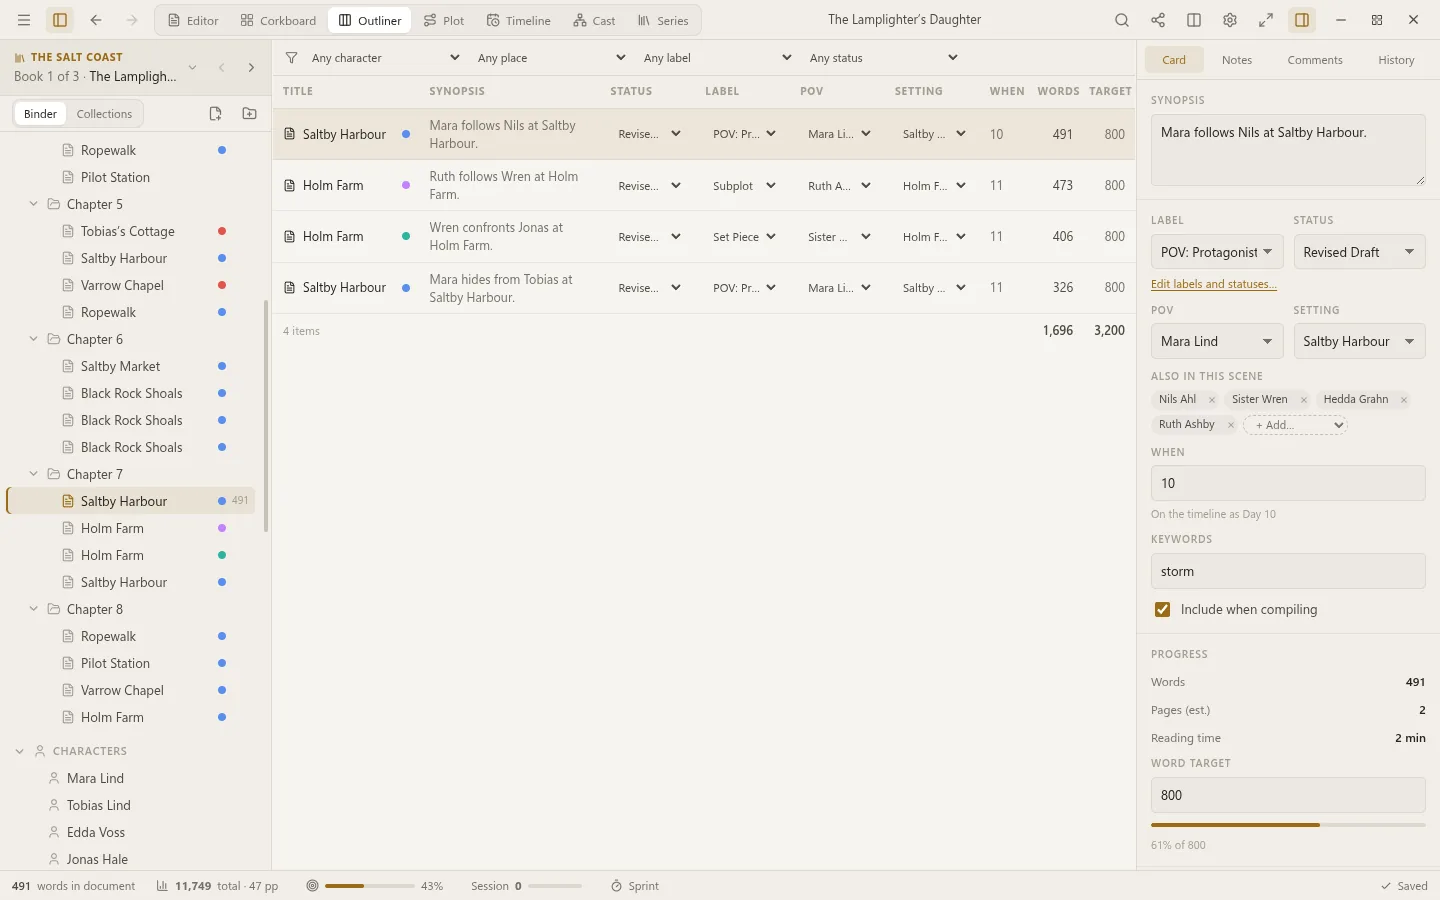Start a Sprint from the status bar
The image size is (1440, 900).
[635, 886]
